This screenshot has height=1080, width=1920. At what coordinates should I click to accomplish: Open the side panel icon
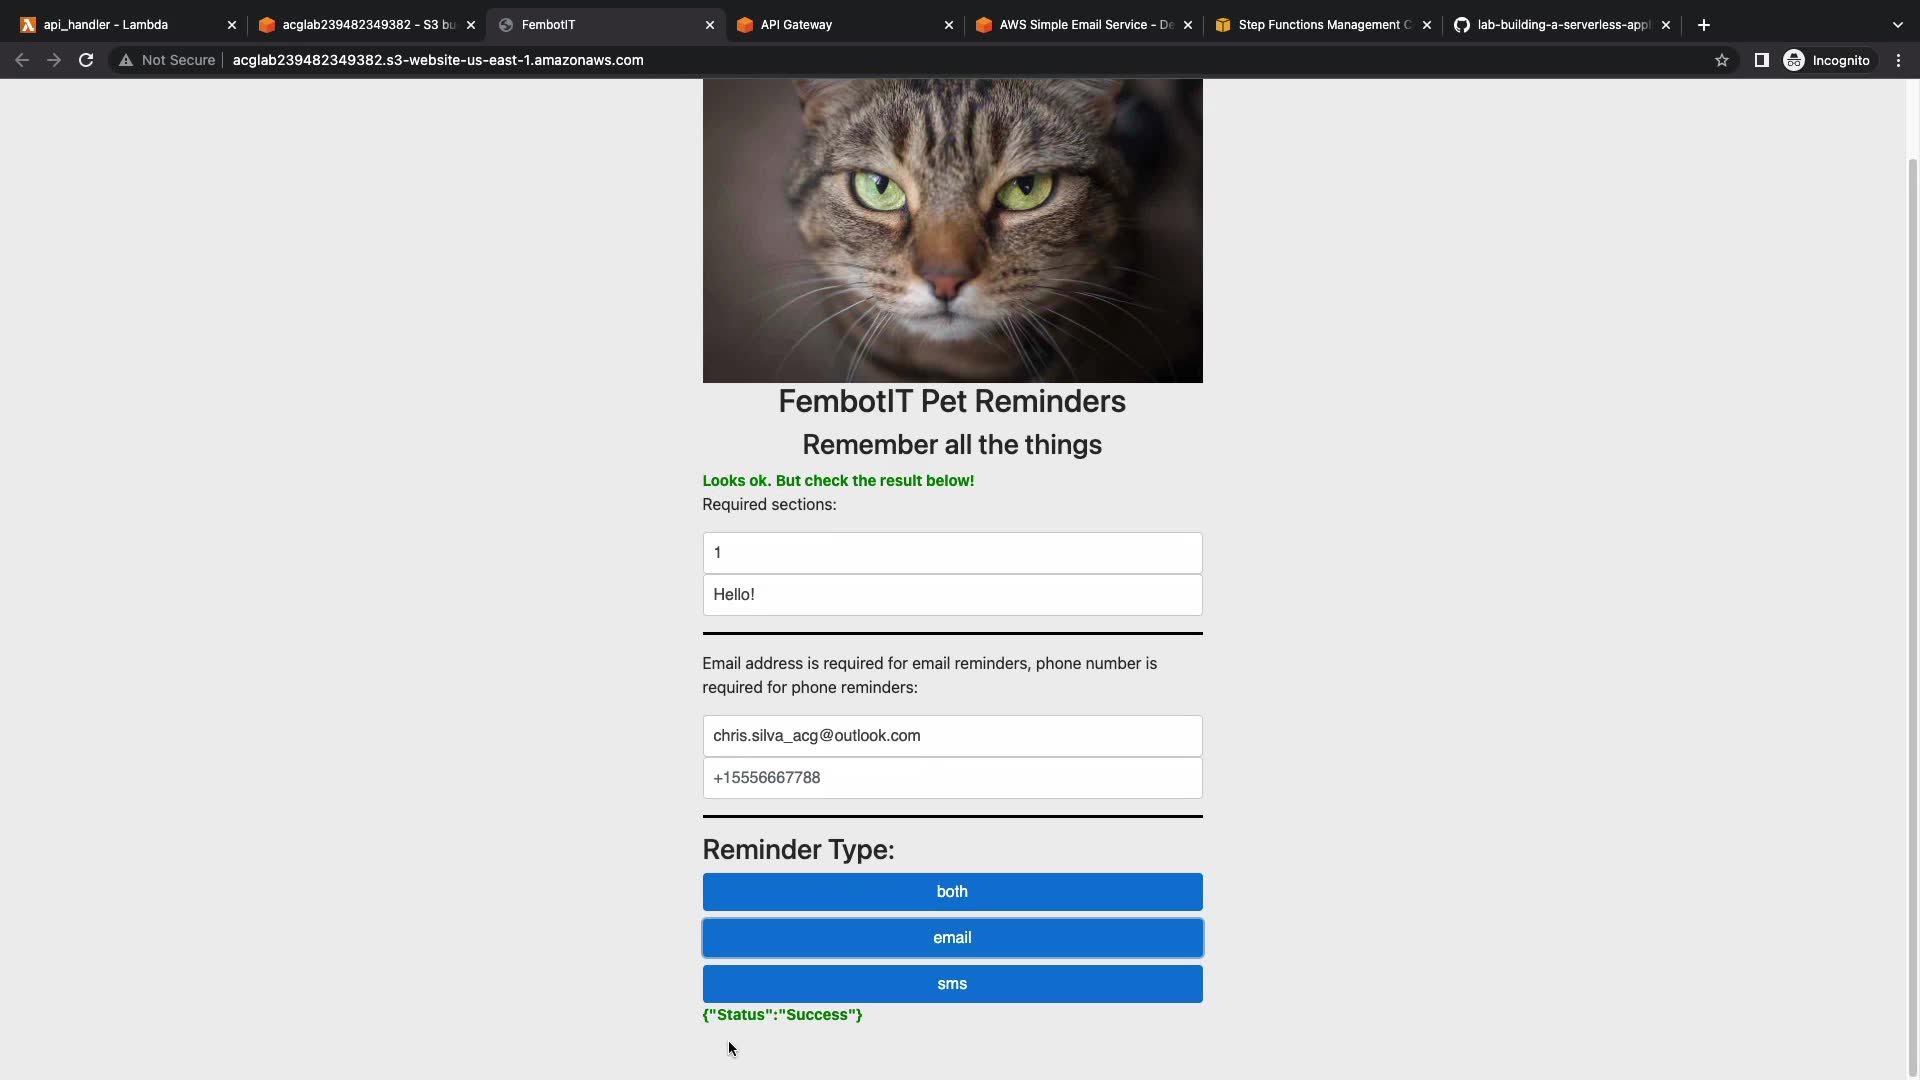point(1761,60)
